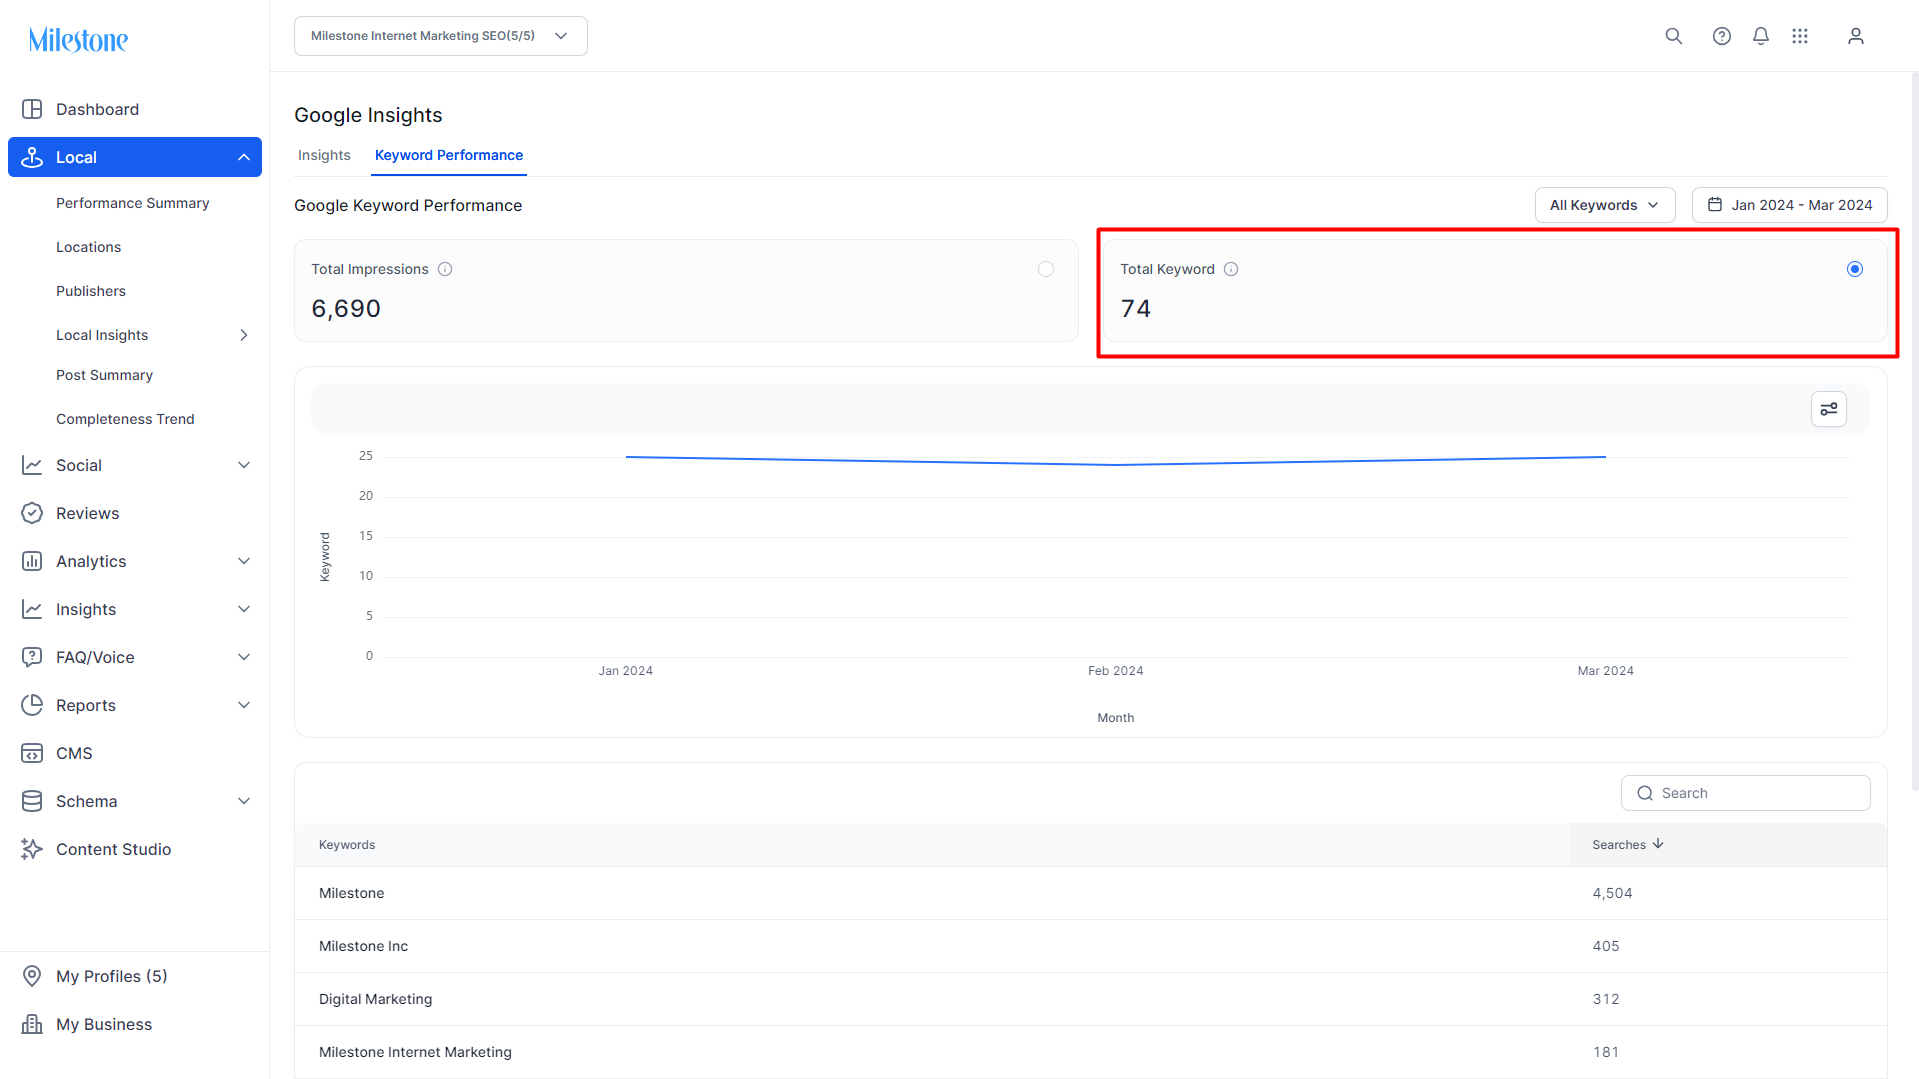Click the Milestone logo
The width and height of the screenshot is (1919, 1079).
[x=78, y=40]
